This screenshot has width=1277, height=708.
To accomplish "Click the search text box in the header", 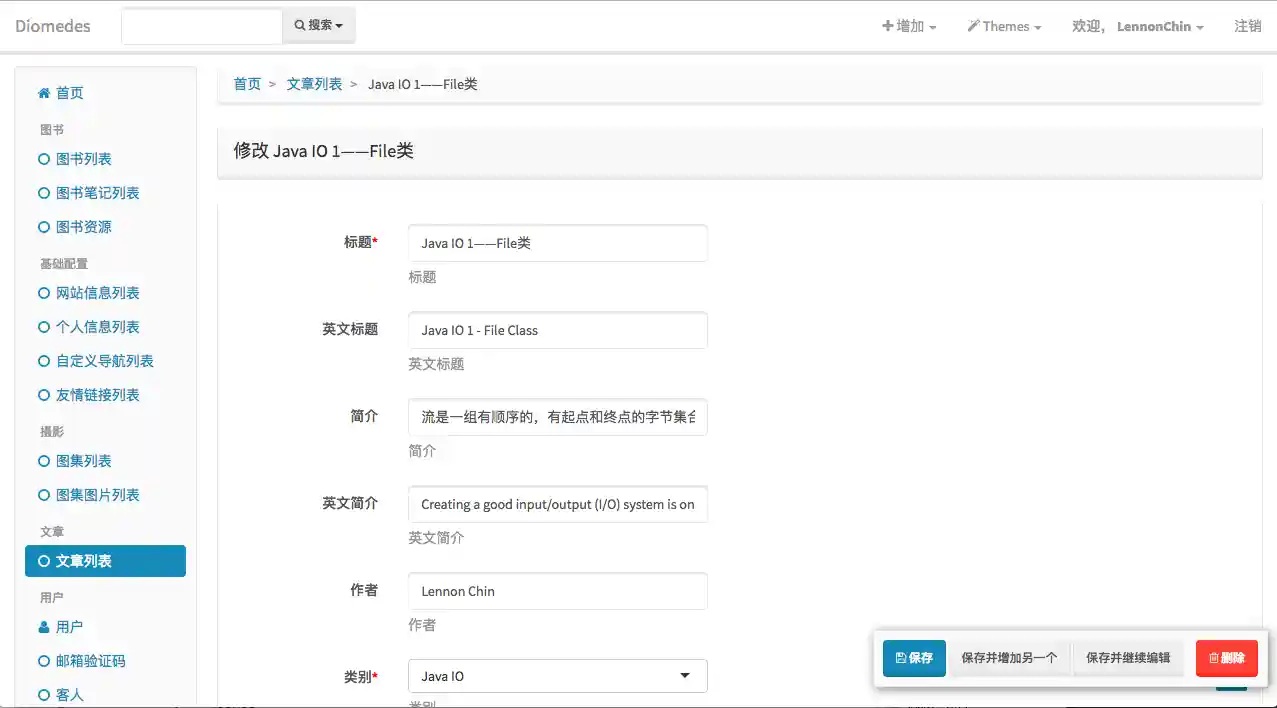I will (201, 25).
